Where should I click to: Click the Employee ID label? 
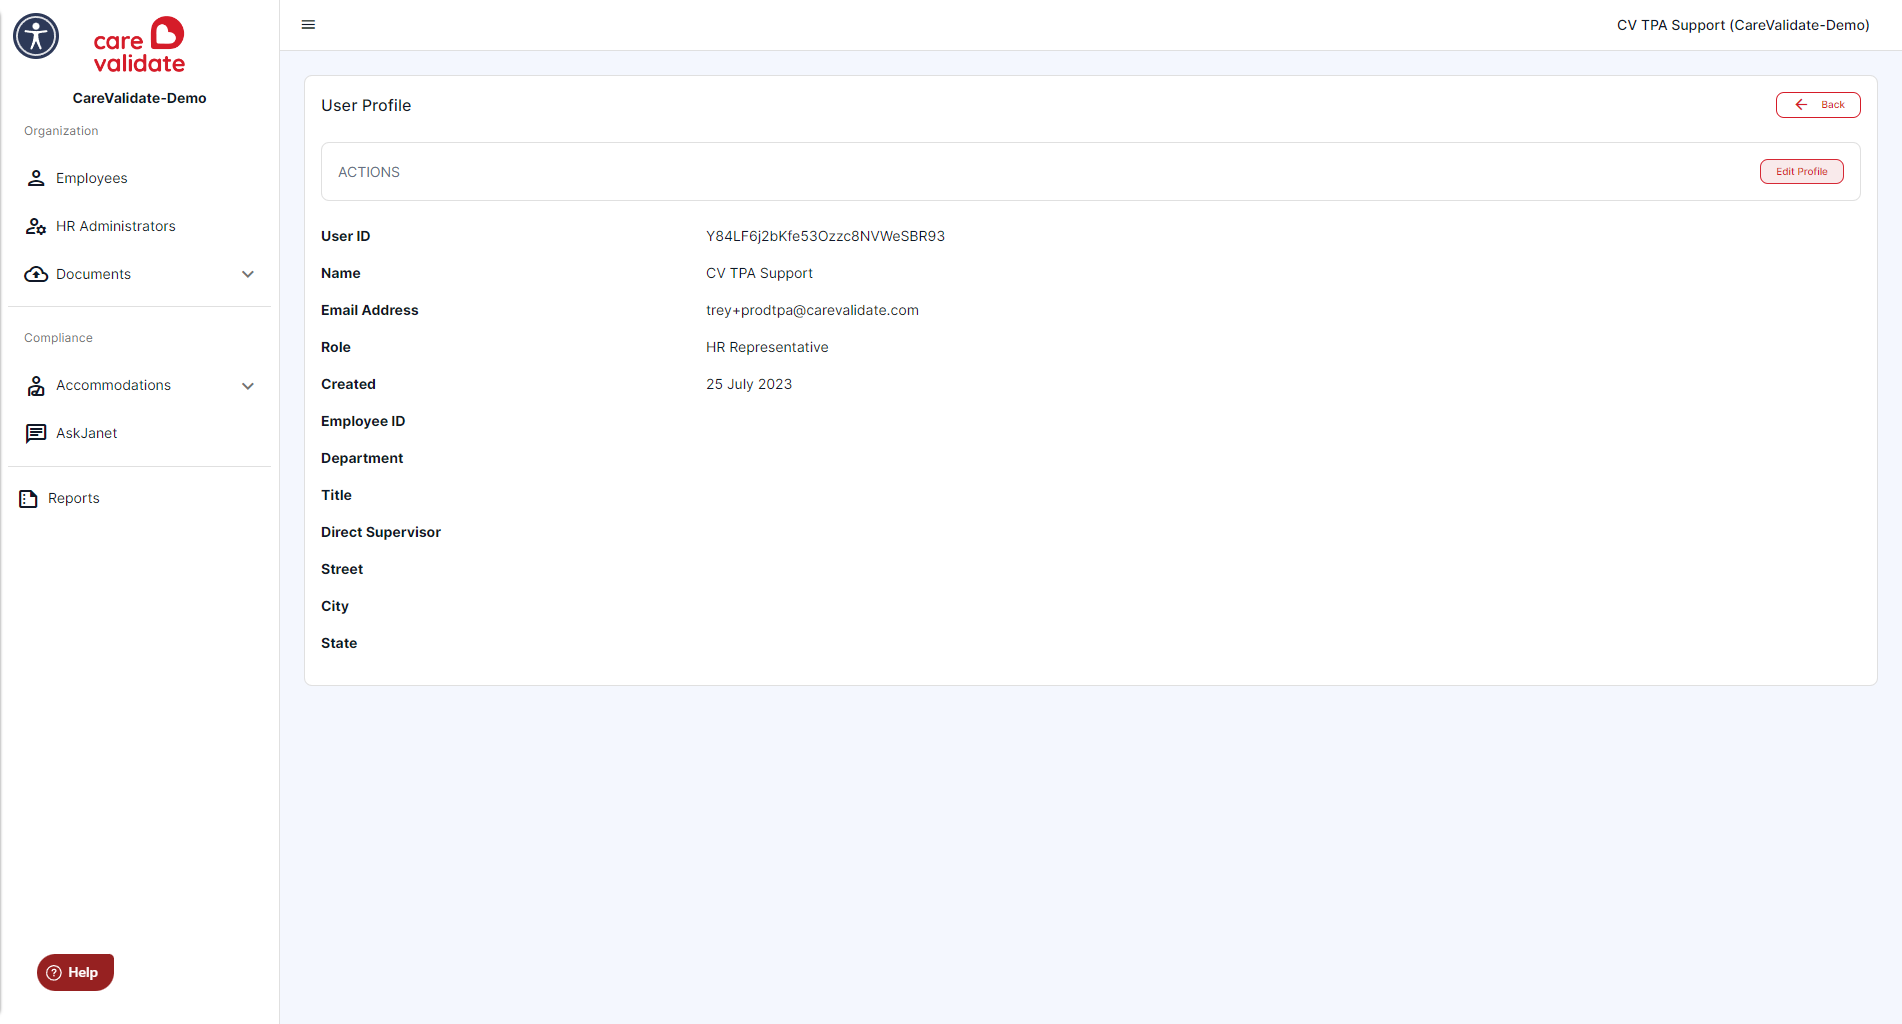pos(363,421)
